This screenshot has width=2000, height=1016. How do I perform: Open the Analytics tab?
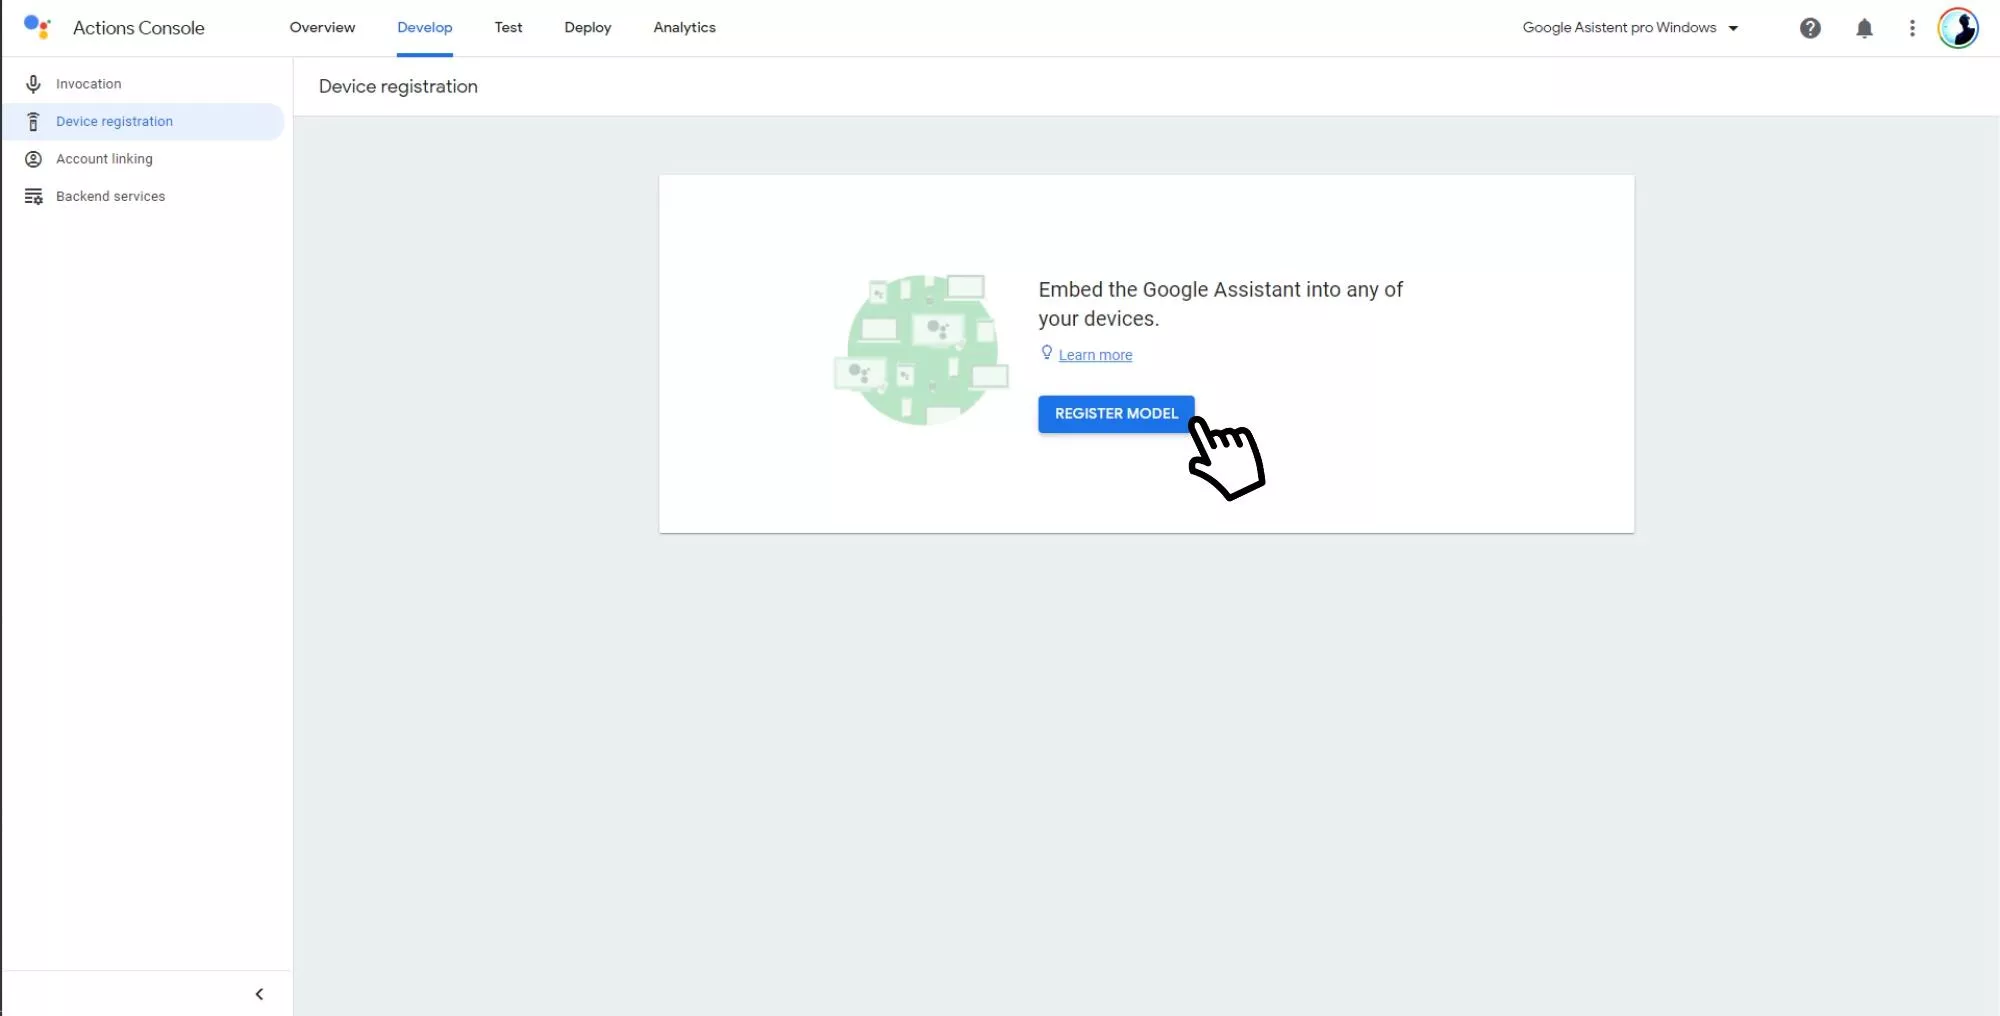click(685, 28)
